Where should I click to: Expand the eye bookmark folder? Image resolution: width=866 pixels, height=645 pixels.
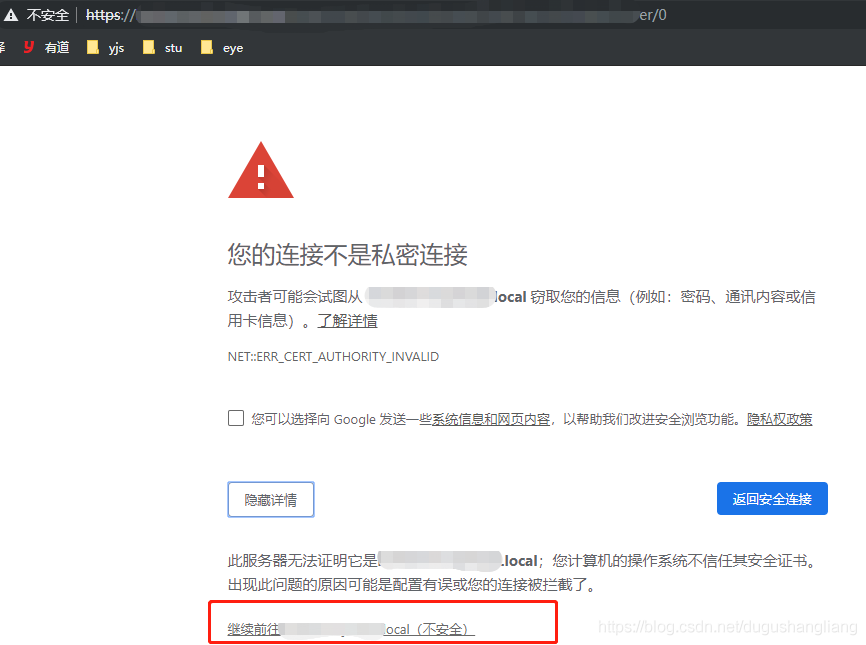[221, 47]
